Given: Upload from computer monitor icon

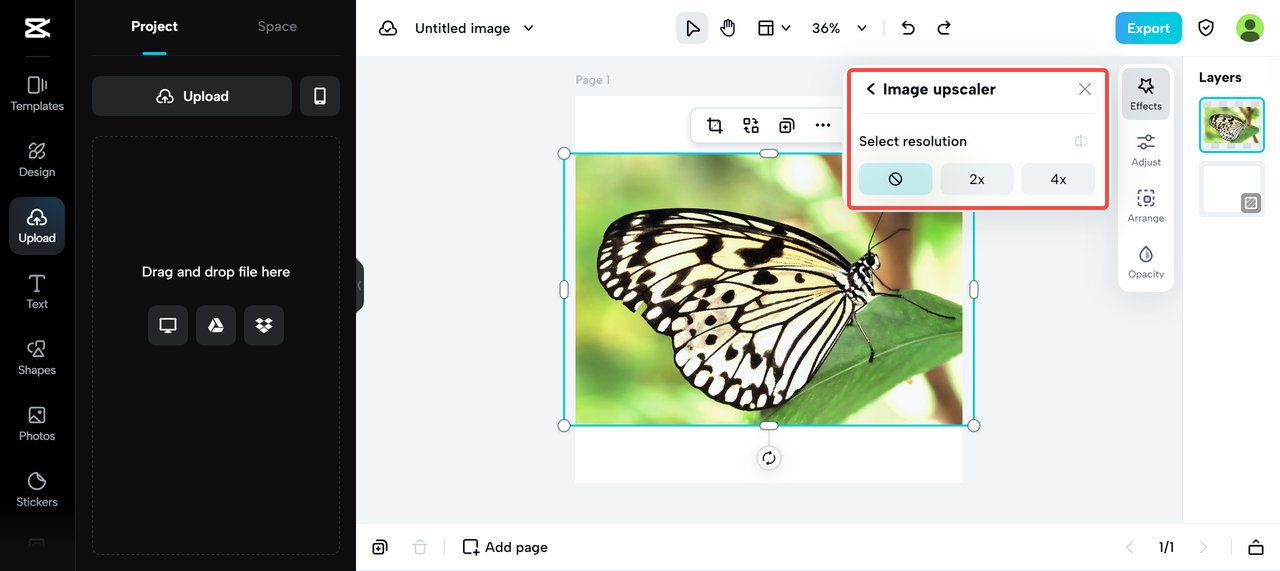Looking at the screenshot, I should coord(168,326).
